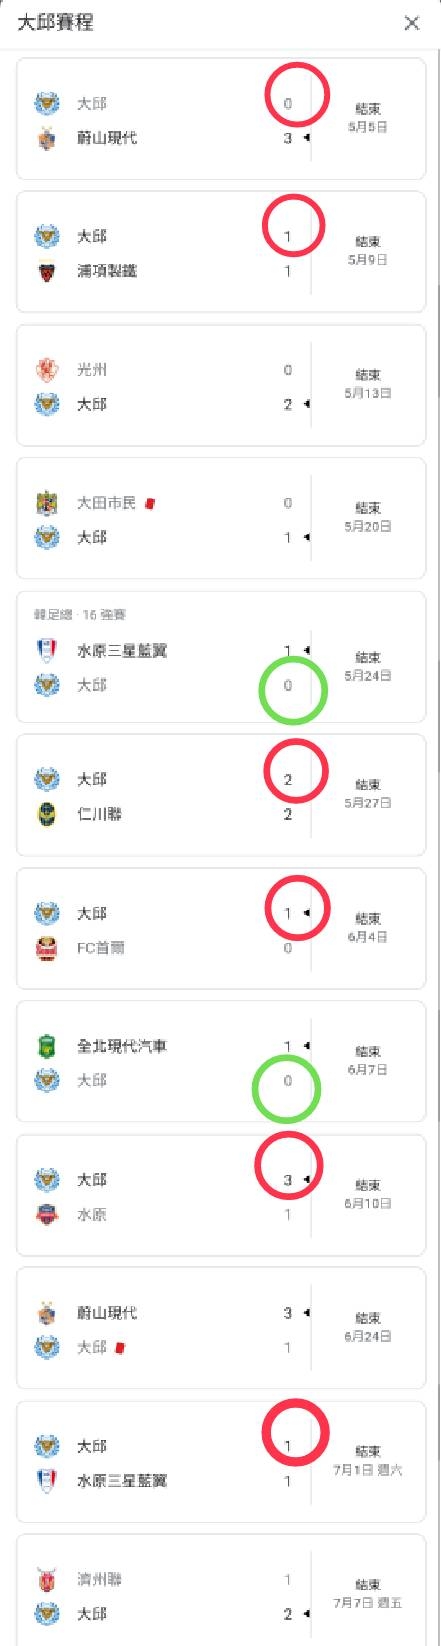
Task: Click the red card icon beside 大邱 on June 24
Action: (x=120, y=1348)
